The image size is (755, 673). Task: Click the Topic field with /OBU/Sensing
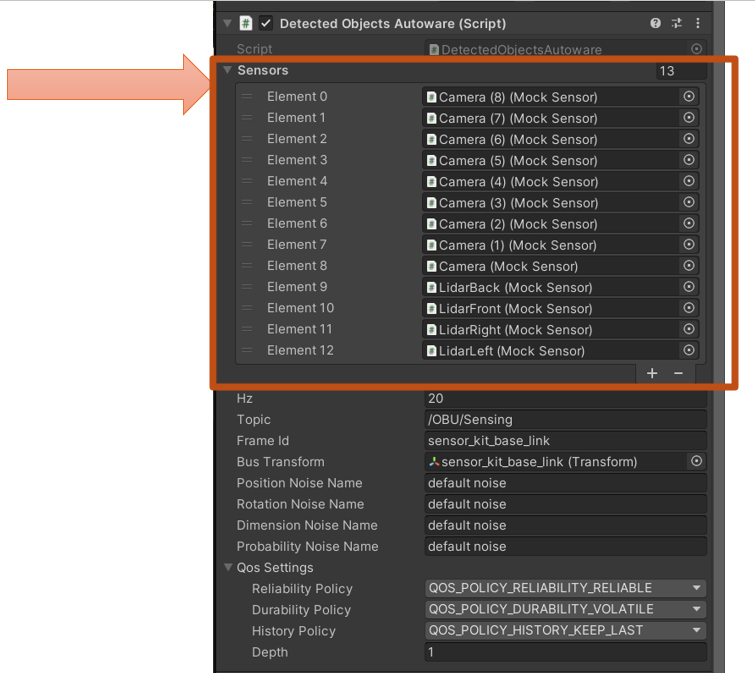565,419
